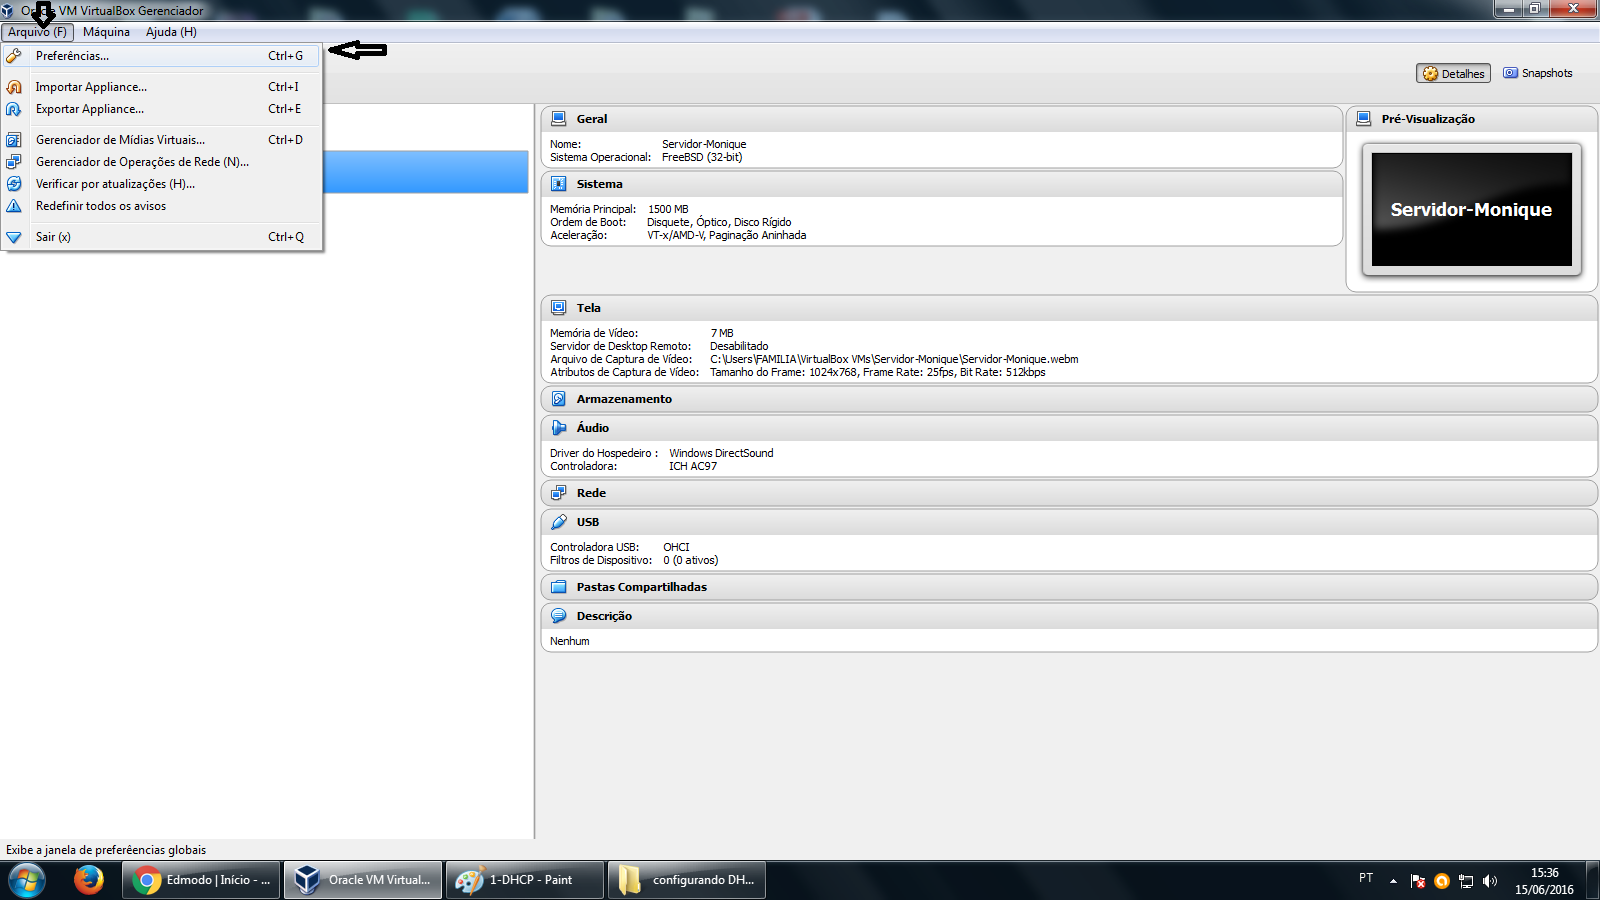This screenshot has height=900, width=1600.
Task: Open Gerenciador de Operações de Rede
Action: tap(162, 162)
